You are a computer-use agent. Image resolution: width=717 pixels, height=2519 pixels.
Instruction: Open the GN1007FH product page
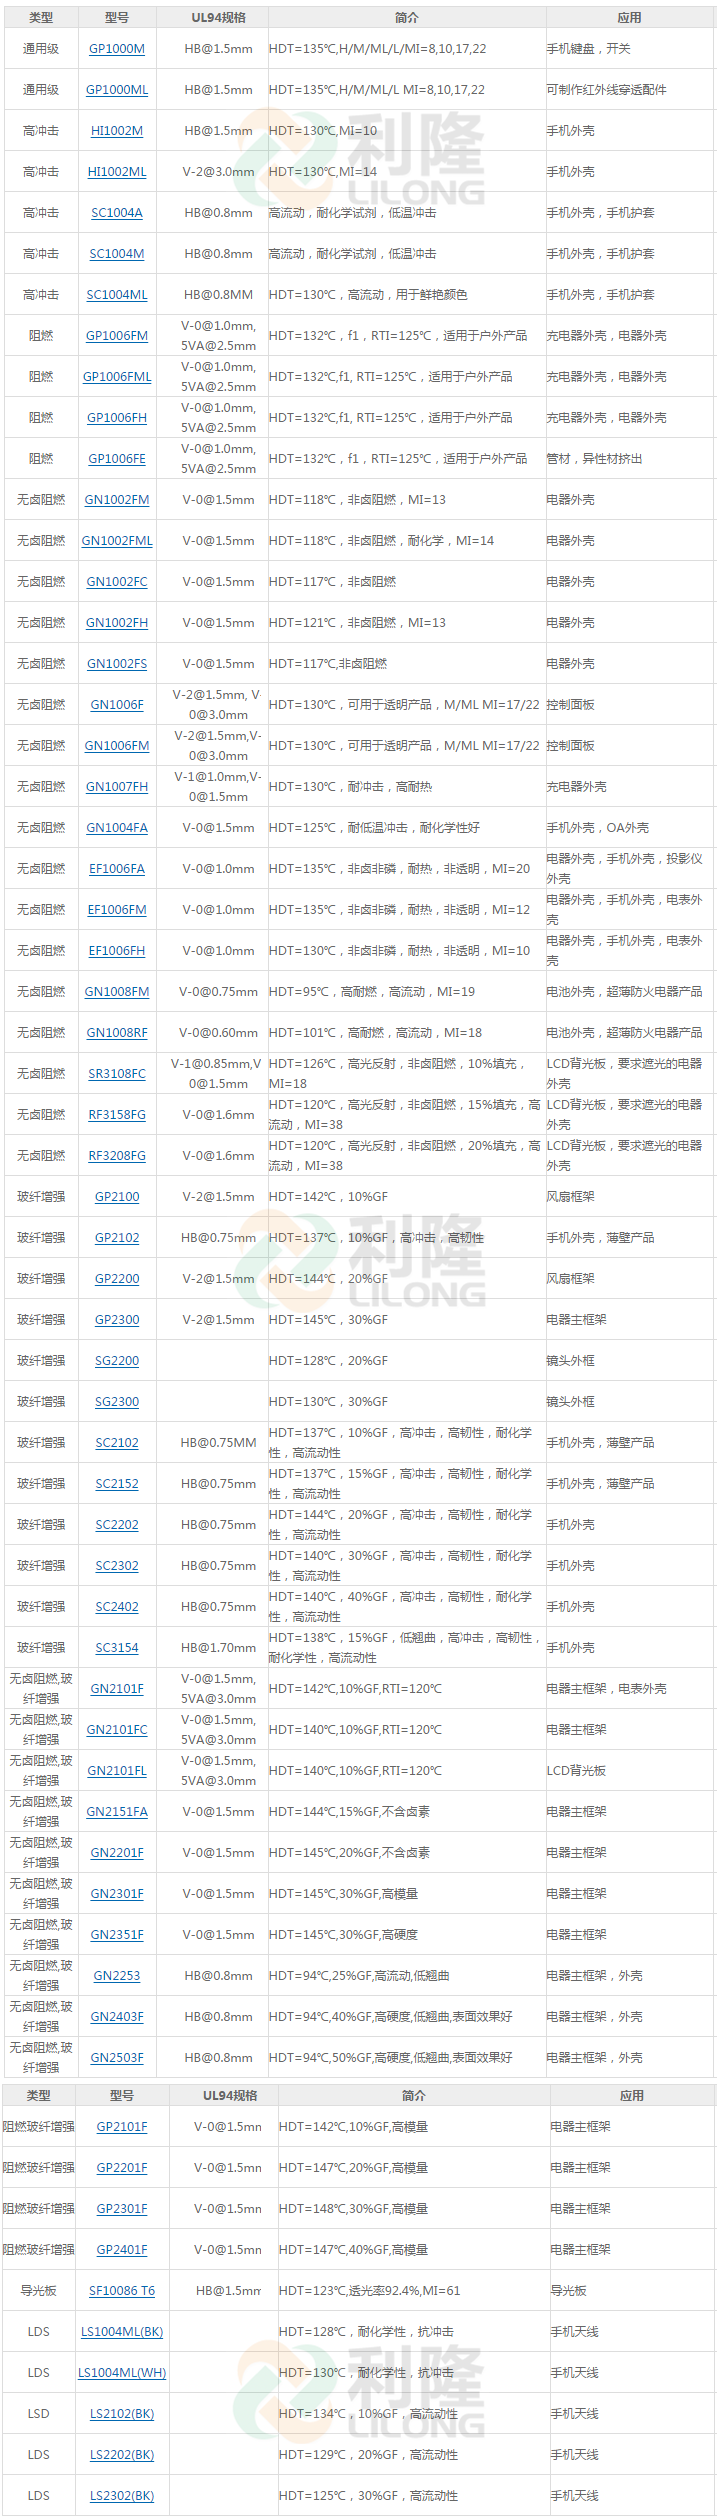coord(117,787)
